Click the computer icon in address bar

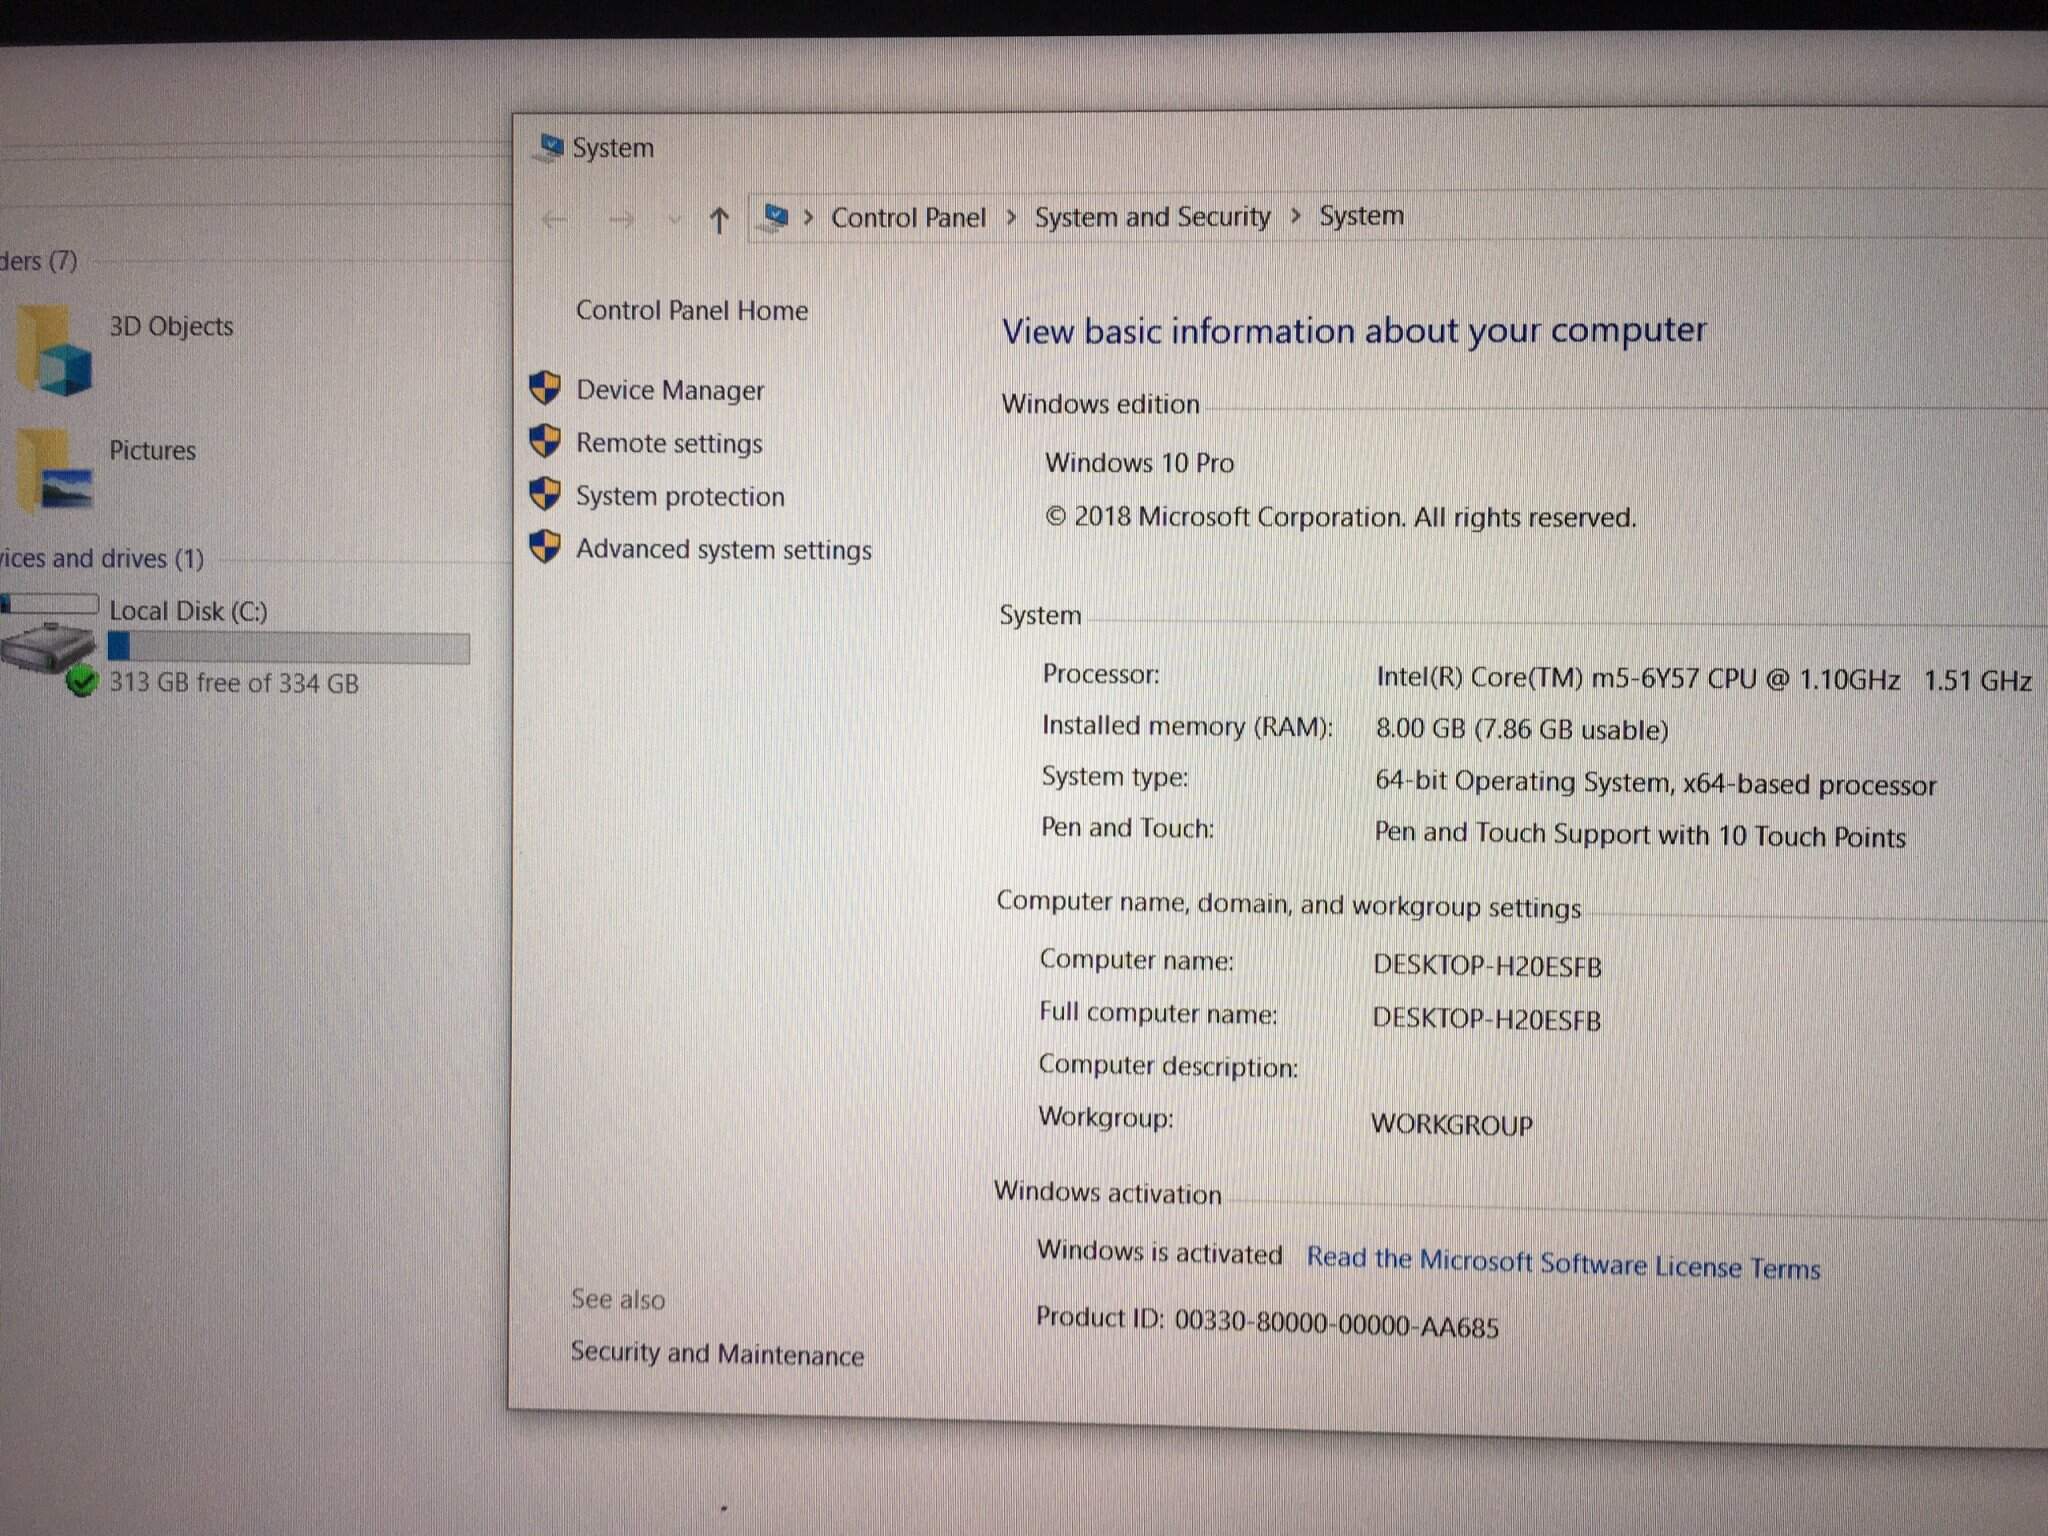coord(776,217)
